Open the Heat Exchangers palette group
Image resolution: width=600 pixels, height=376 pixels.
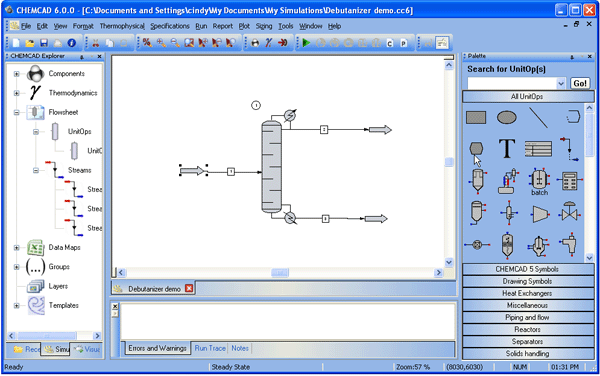[x=528, y=293]
